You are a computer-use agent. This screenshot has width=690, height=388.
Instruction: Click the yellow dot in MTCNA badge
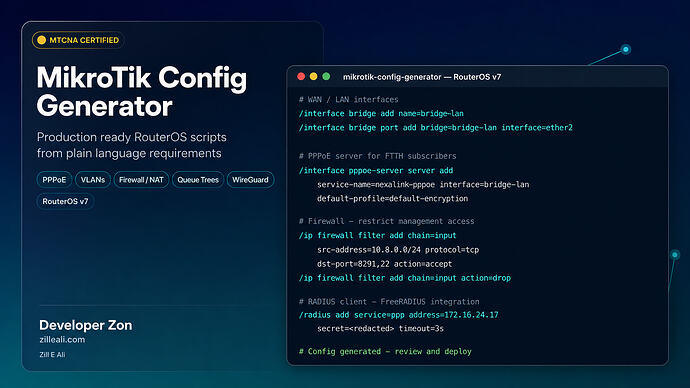(x=41, y=40)
